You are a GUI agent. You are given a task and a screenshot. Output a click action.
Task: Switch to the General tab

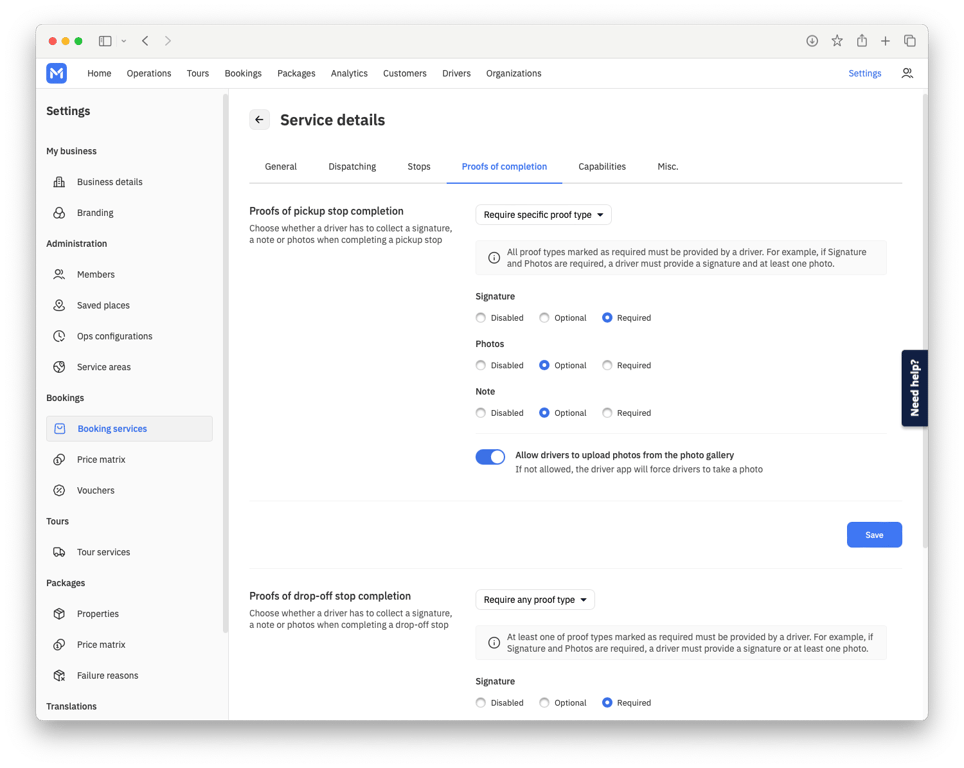[x=280, y=167]
